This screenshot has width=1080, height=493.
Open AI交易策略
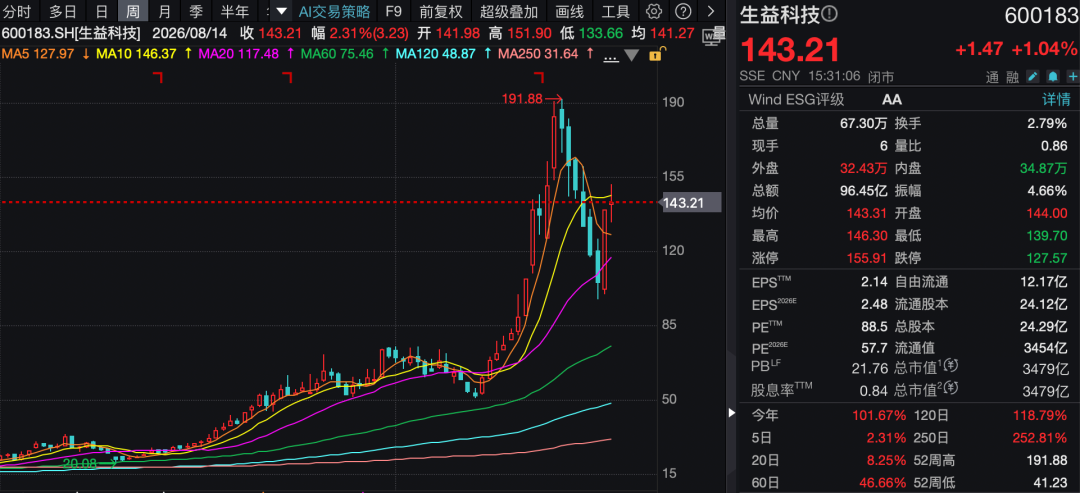tap(334, 12)
